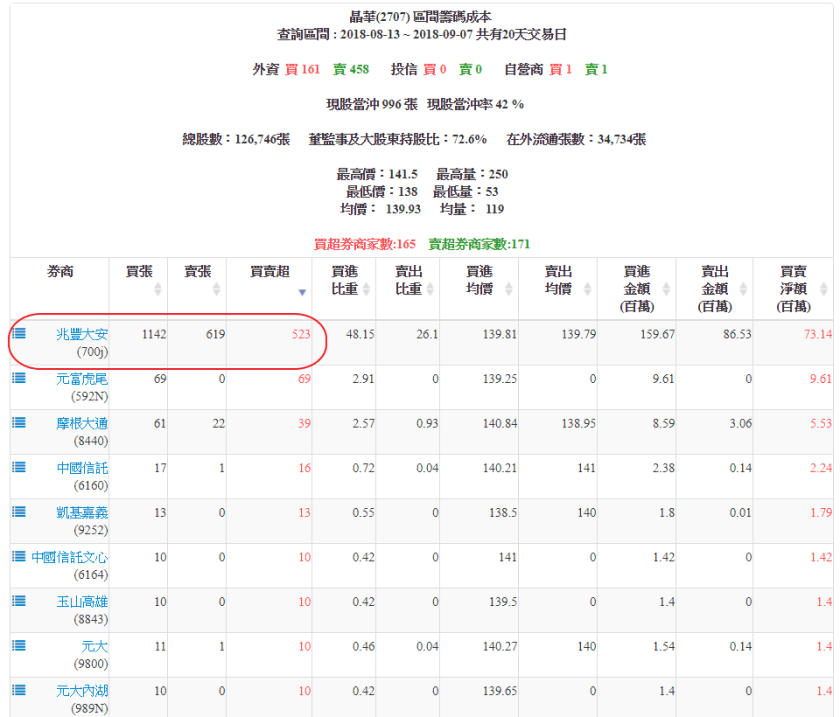The image size is (840, 717).
Task: Click list icon beside 中國信託文心 row
Action: 19,556
